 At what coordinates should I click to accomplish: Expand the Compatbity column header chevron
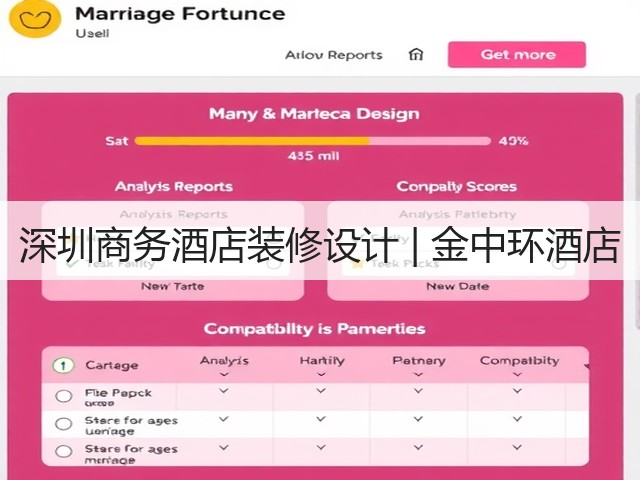coord(518,374)
